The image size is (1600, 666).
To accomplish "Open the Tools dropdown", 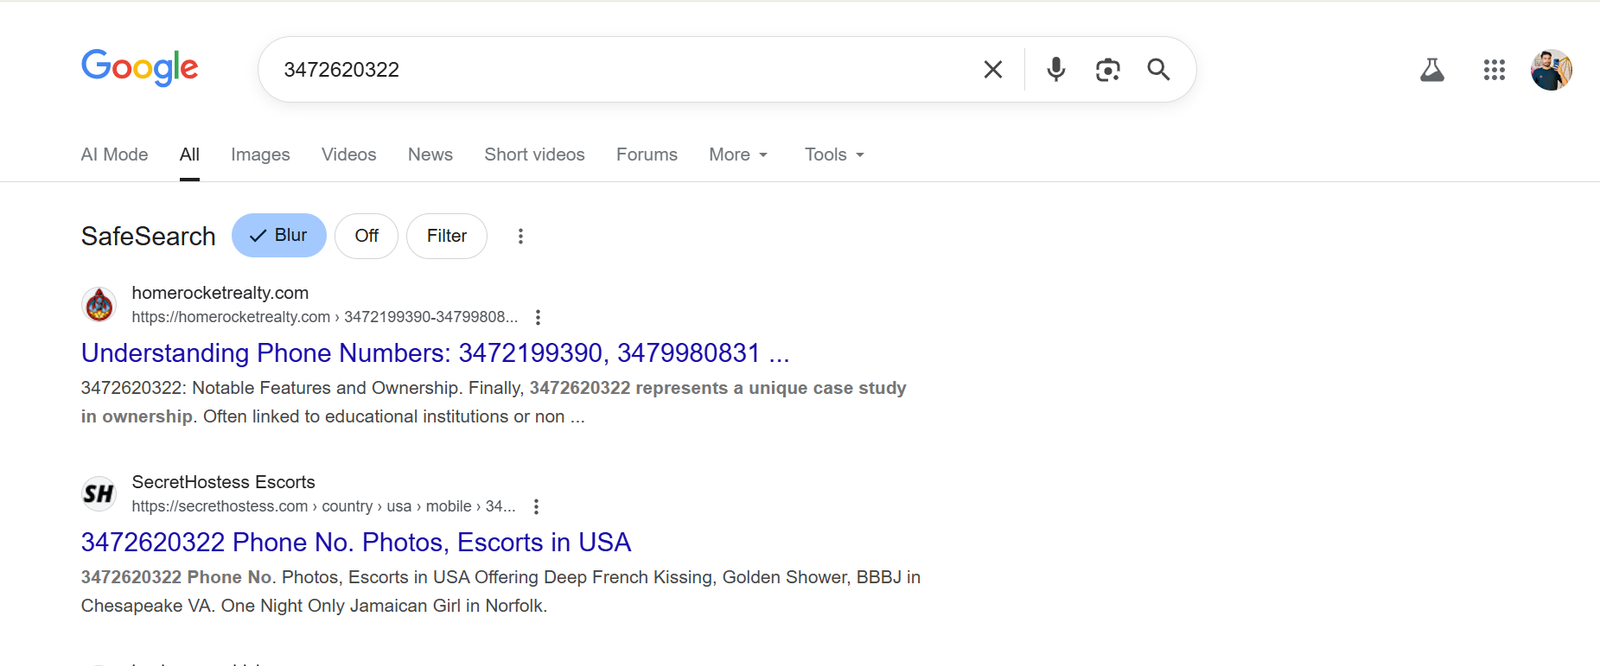I will [x=834, y=155].
